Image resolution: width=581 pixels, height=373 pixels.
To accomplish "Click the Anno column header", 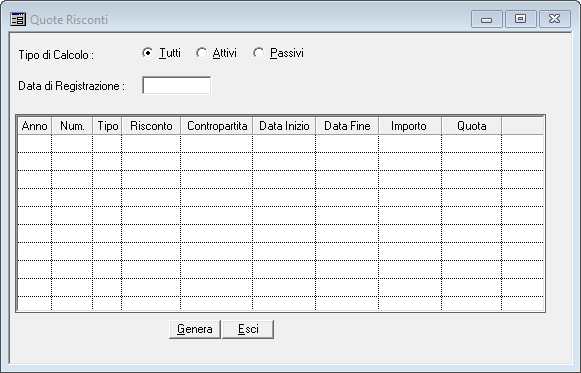I will [34, 126].
